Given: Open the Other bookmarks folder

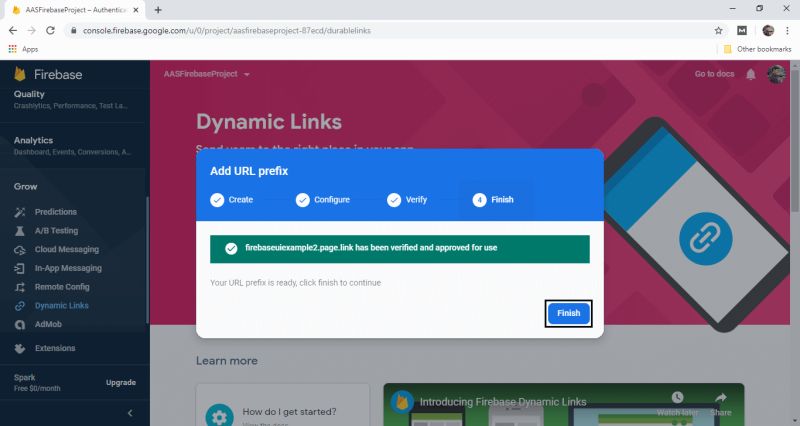Looking at the screenshot, I should click(758, 49).
